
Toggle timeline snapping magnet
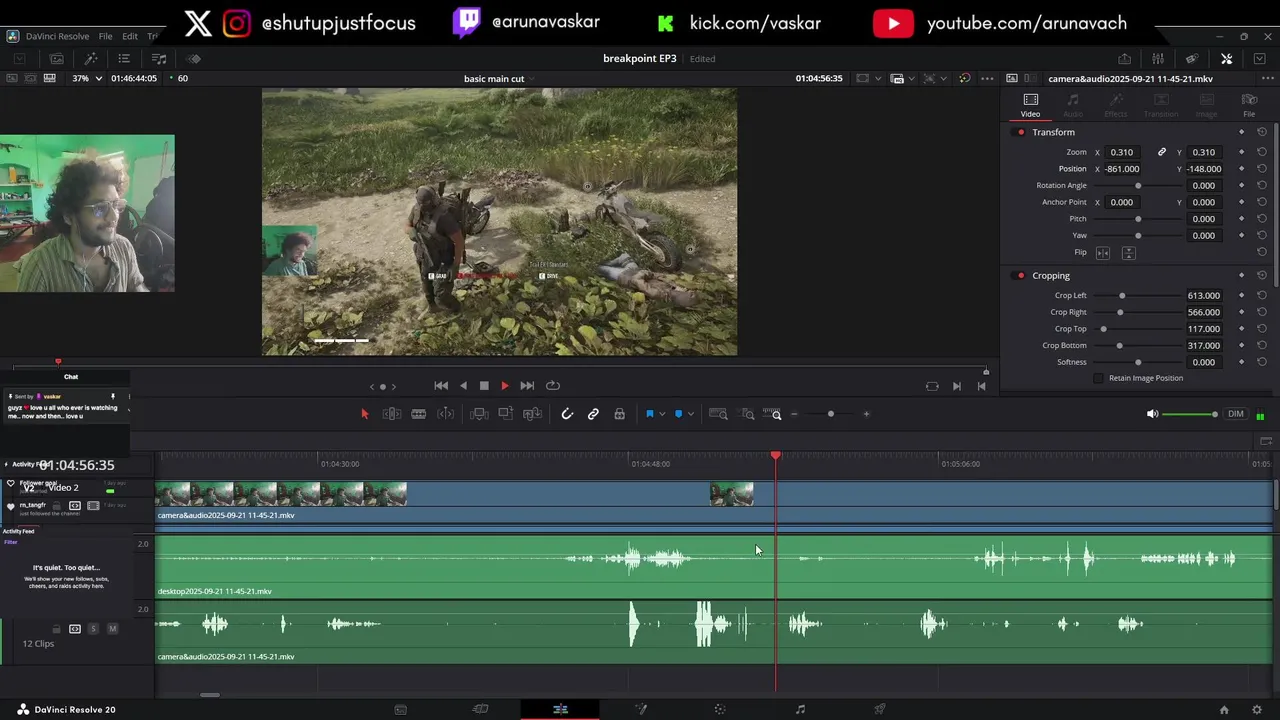pyautogui.click(x=567, y=414)
